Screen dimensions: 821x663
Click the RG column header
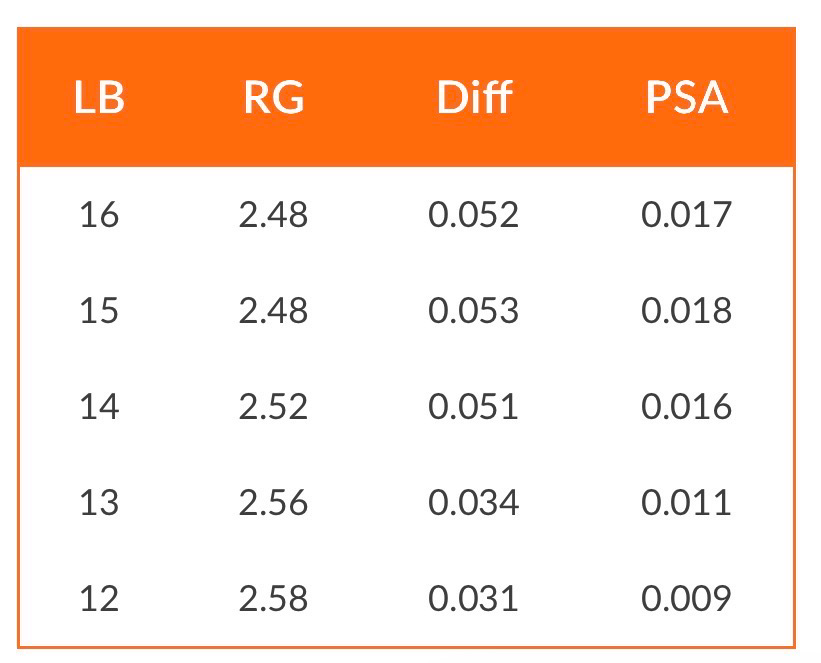(274, 97)
